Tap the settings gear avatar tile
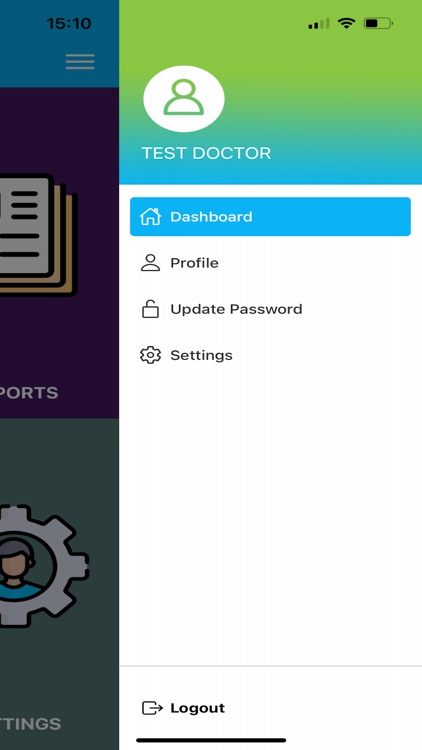Viewport: 422px width, 750px height. coord(44,565)
